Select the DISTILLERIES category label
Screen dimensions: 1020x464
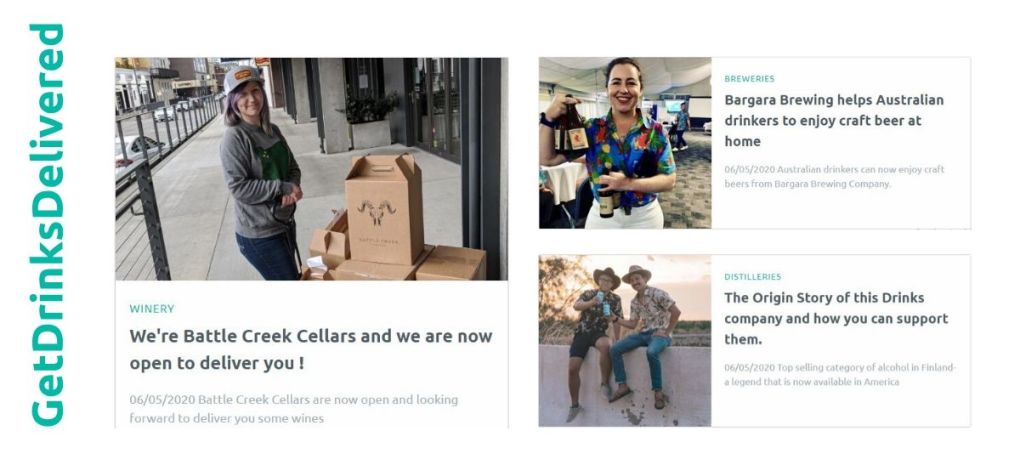coord(753,277)
